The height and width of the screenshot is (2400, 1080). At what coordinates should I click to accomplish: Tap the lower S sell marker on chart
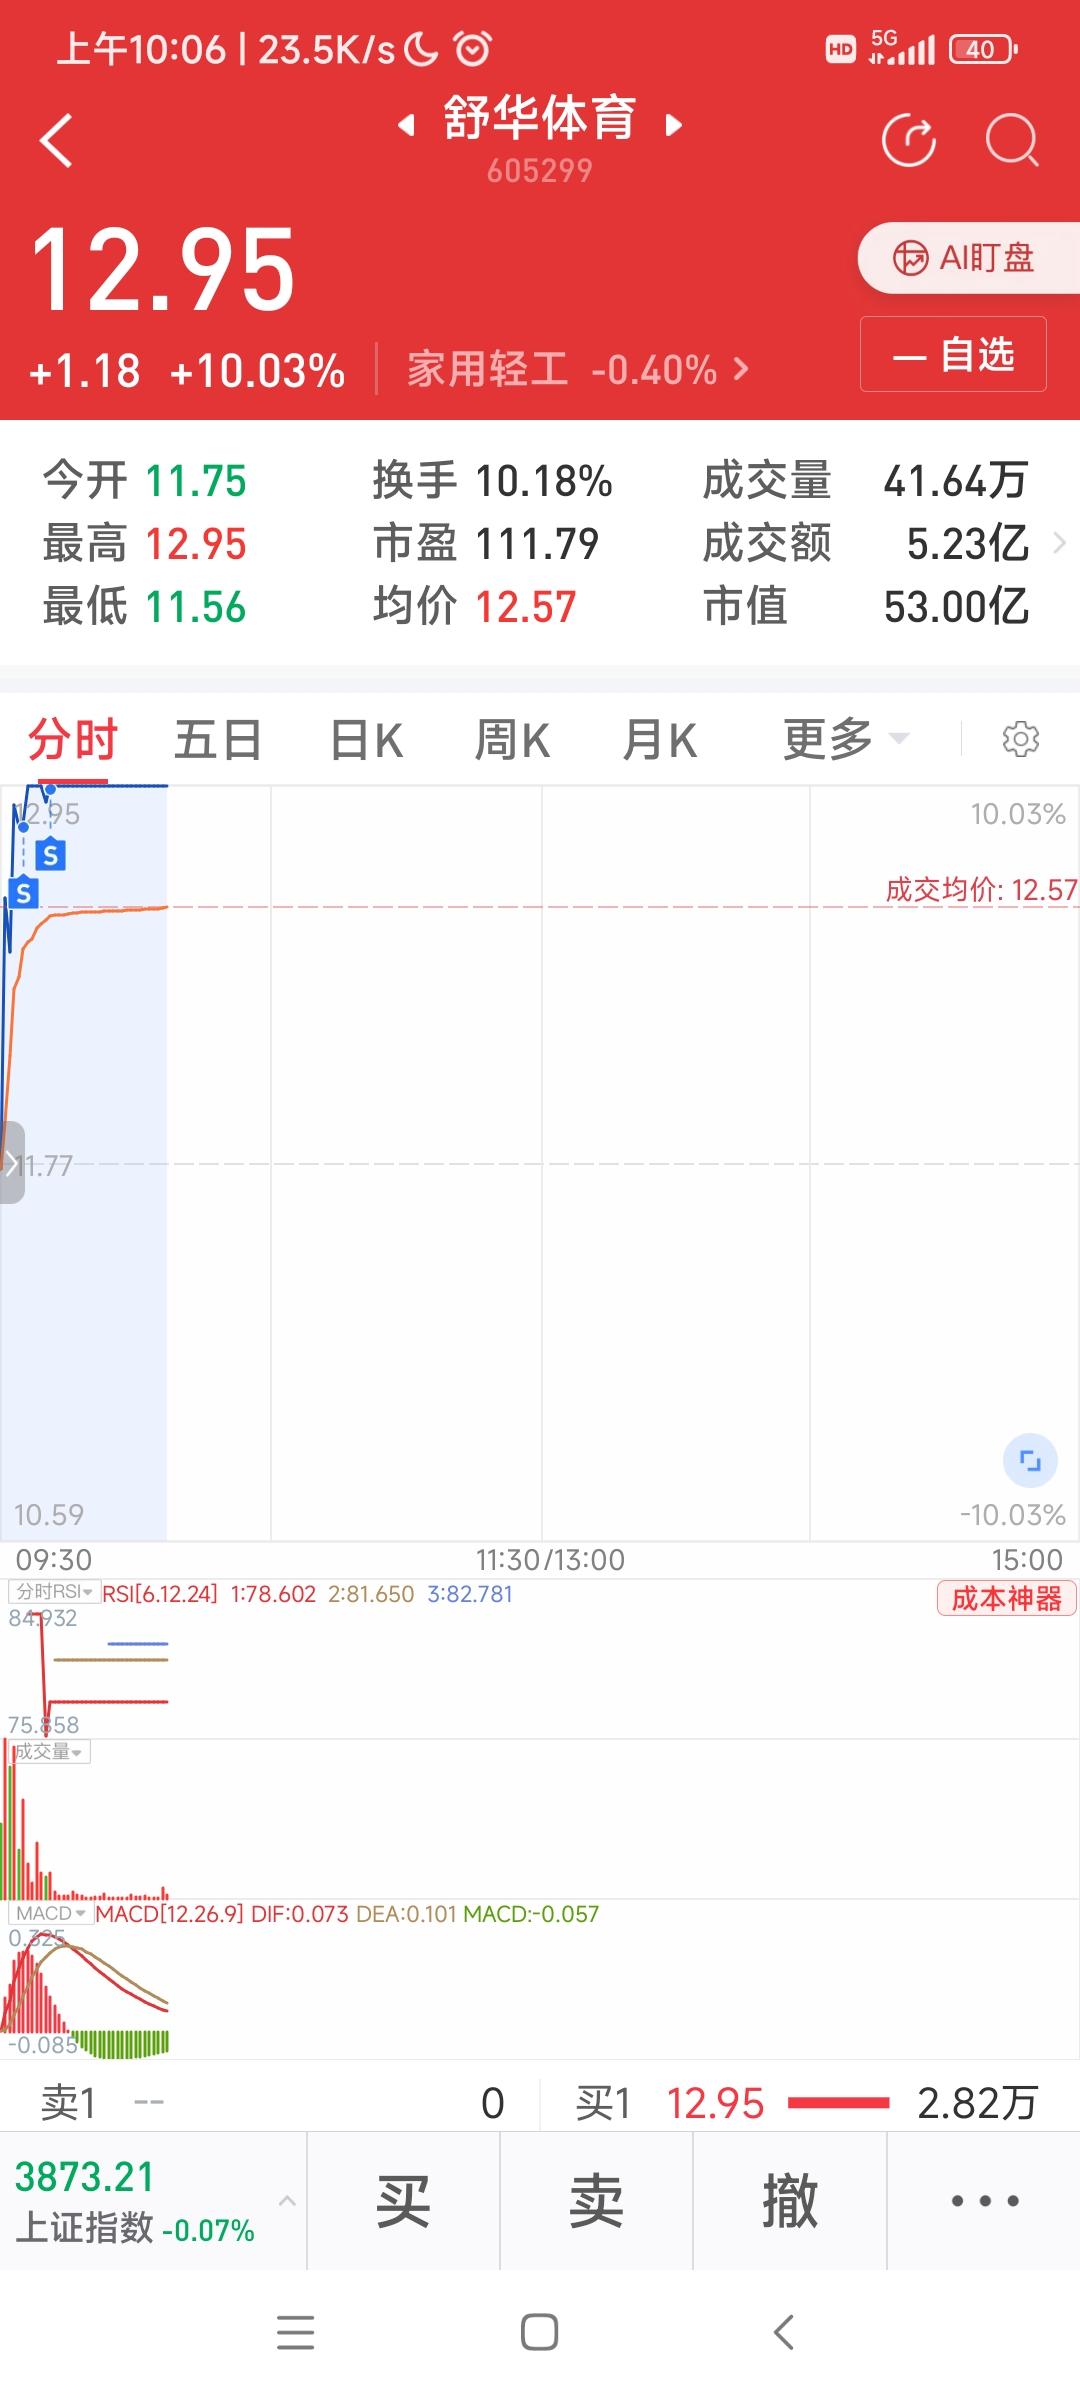(23, 893)
